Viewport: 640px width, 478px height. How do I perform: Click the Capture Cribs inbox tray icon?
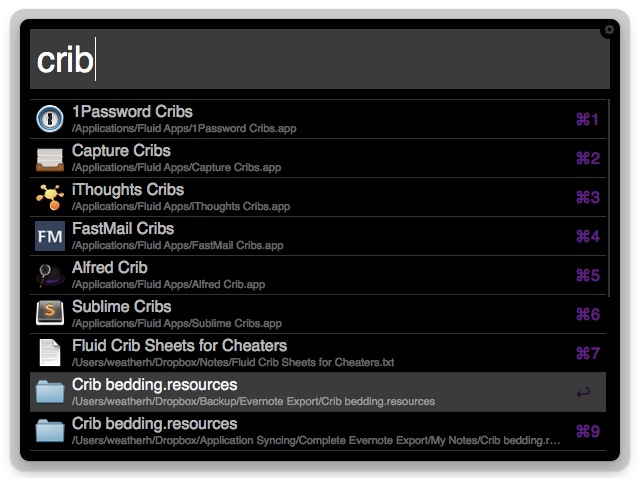pos(50,159)
